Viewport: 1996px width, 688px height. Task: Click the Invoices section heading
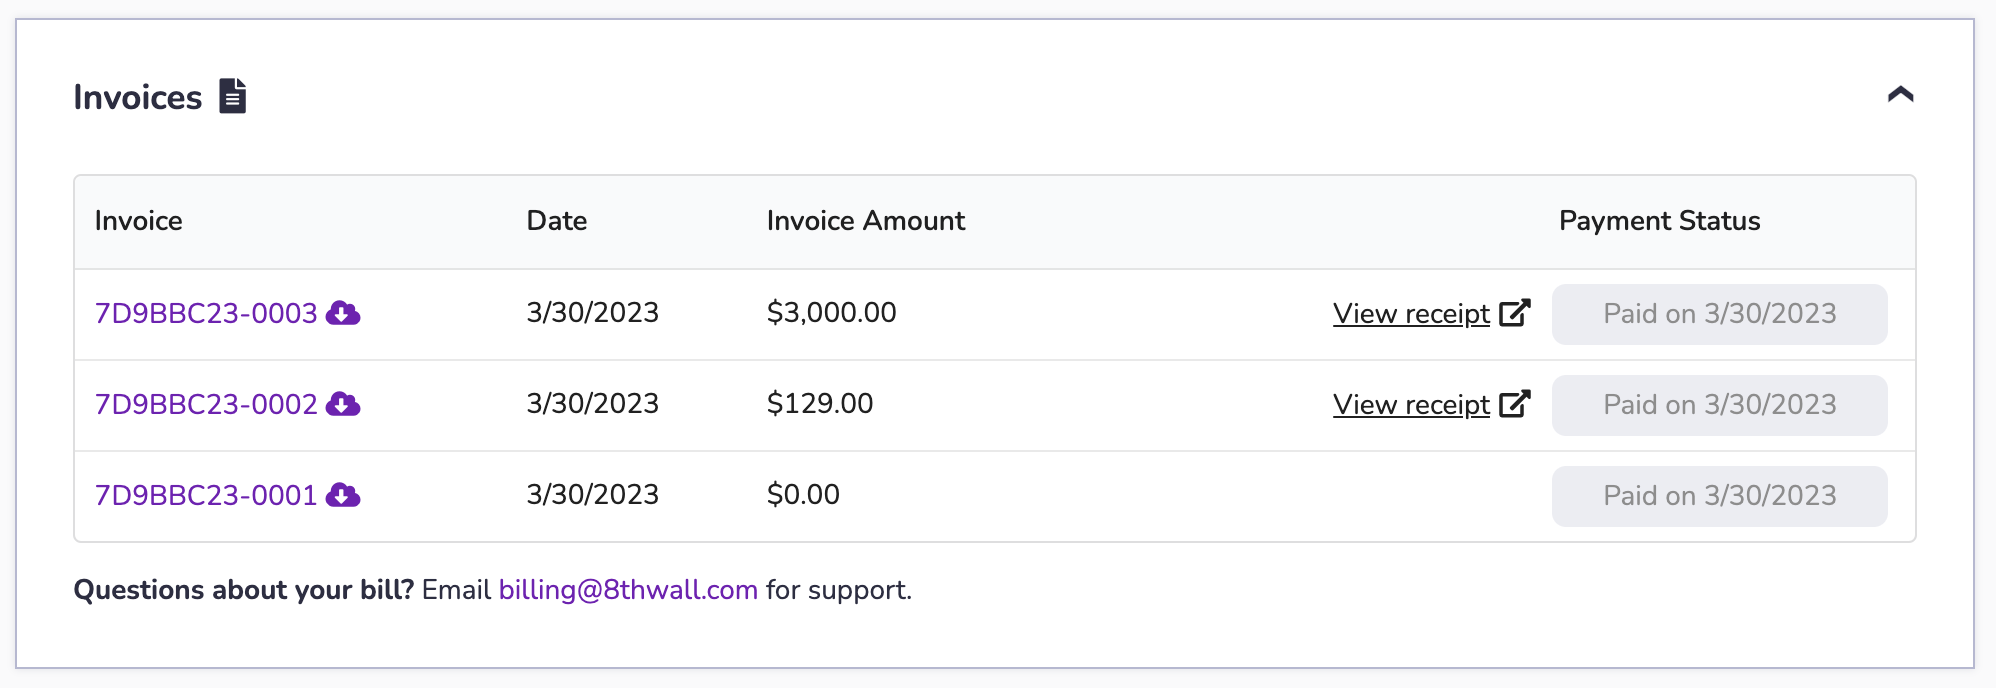tap(138, 97)
